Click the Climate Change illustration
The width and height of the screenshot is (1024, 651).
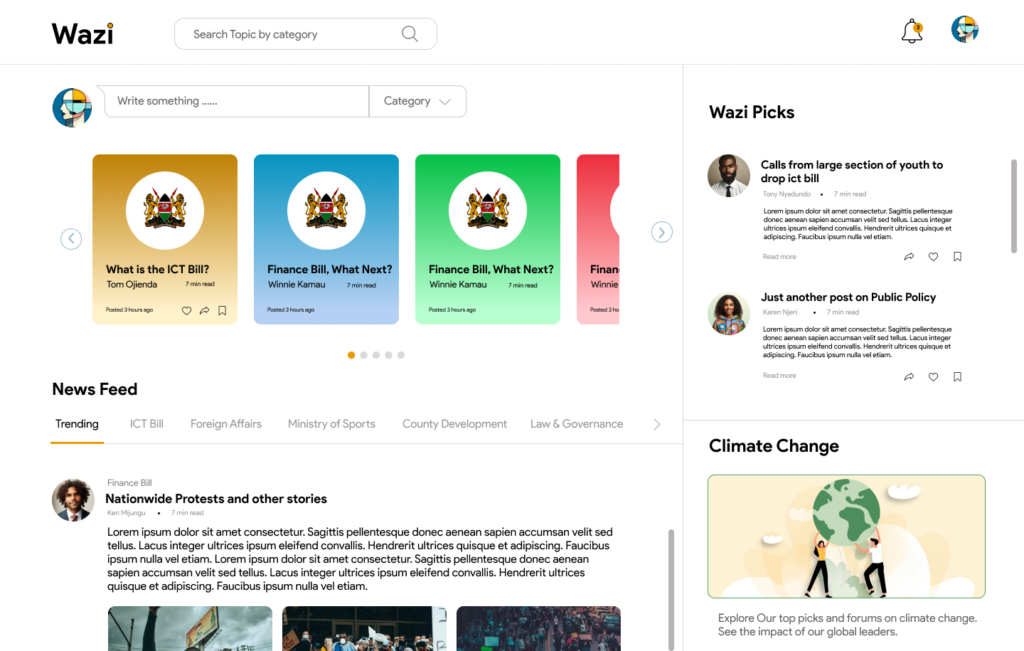coord(846,536)
